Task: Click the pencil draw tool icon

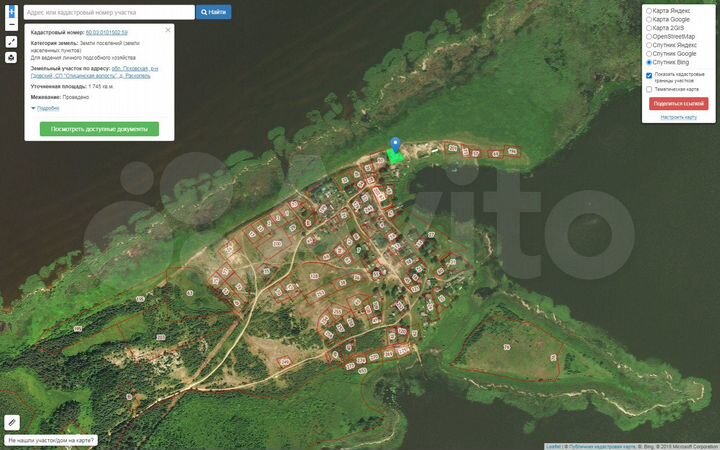Action: point(12,422)
